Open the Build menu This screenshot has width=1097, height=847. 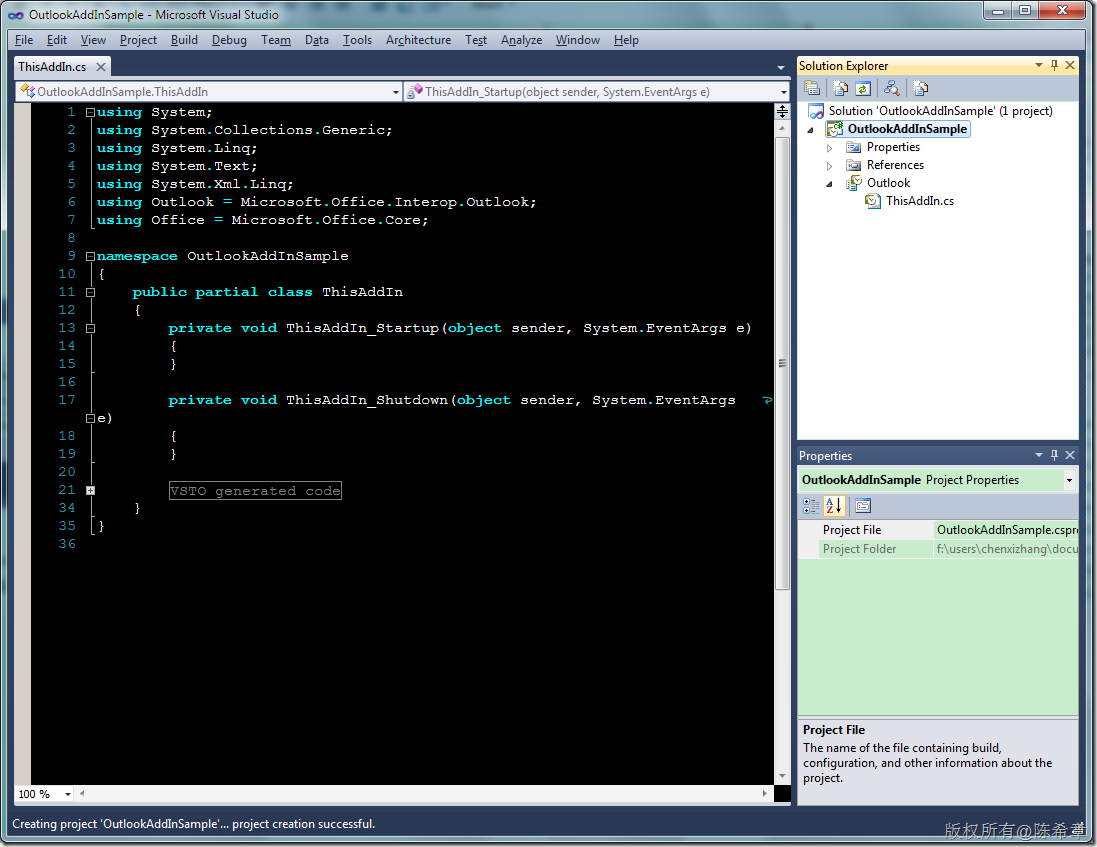click(x=184, y=40)
